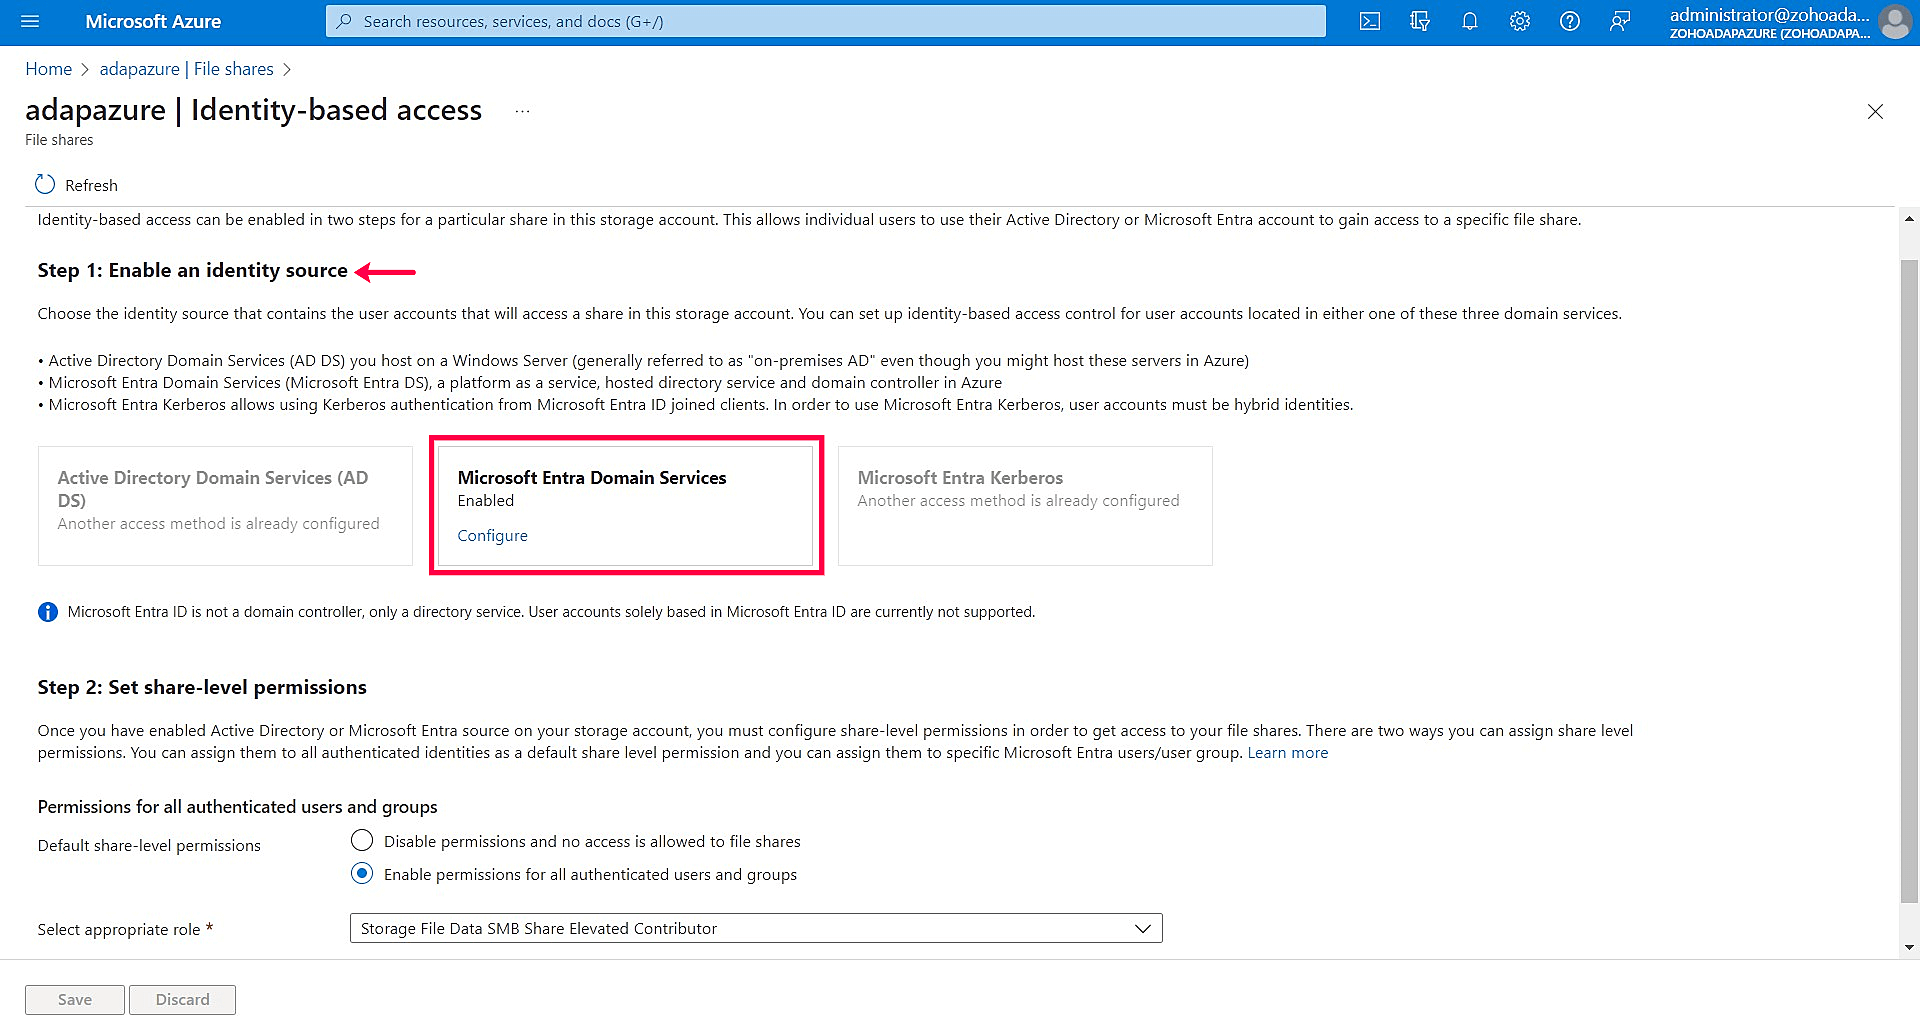Launch Cloud Shell from the top bar

pyautogui.click(x=1370, y=21)
